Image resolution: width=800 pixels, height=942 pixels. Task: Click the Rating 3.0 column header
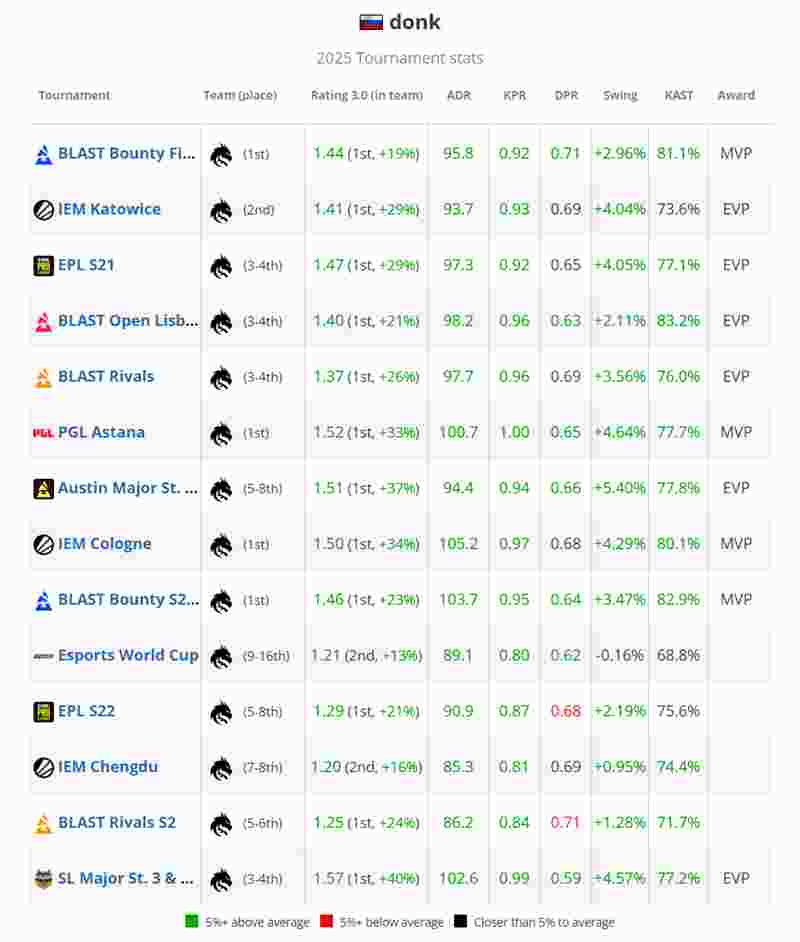click(366, 96)
